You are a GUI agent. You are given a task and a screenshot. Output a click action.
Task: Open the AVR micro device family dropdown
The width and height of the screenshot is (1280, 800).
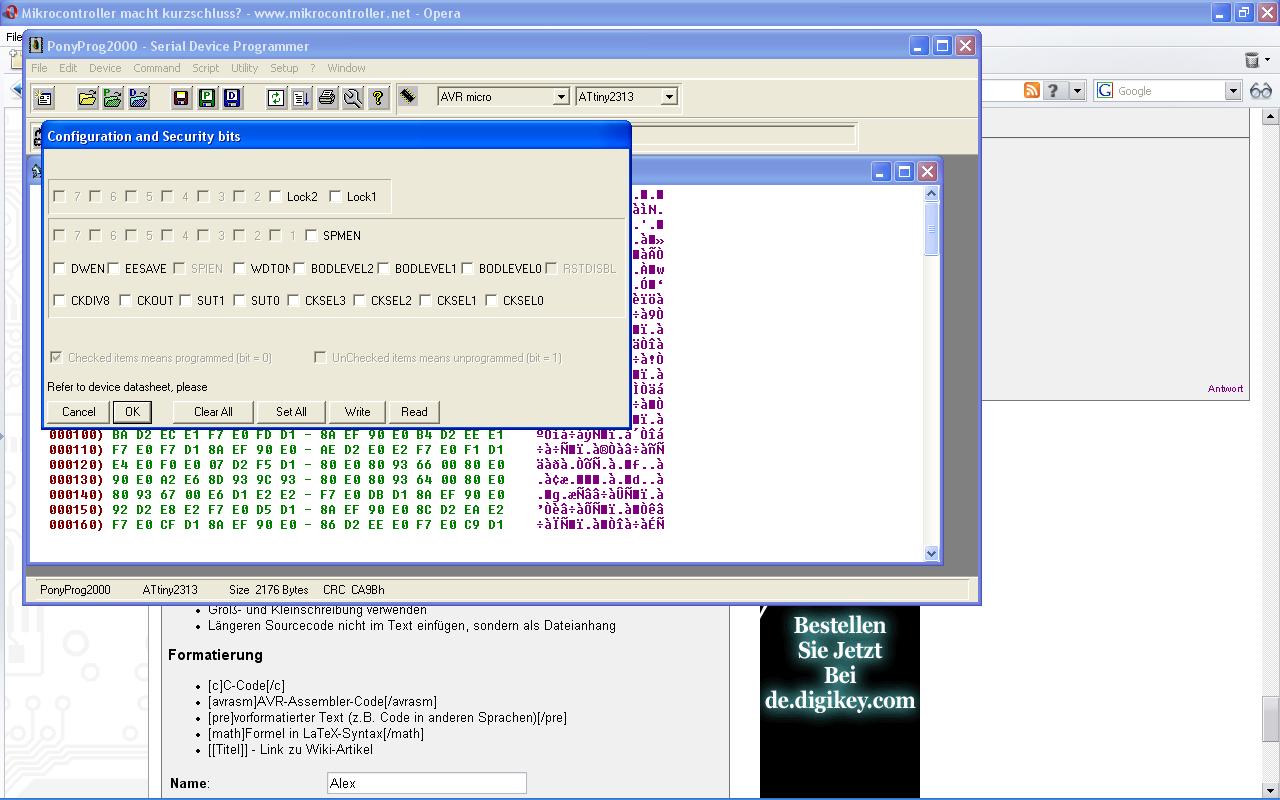561,97
